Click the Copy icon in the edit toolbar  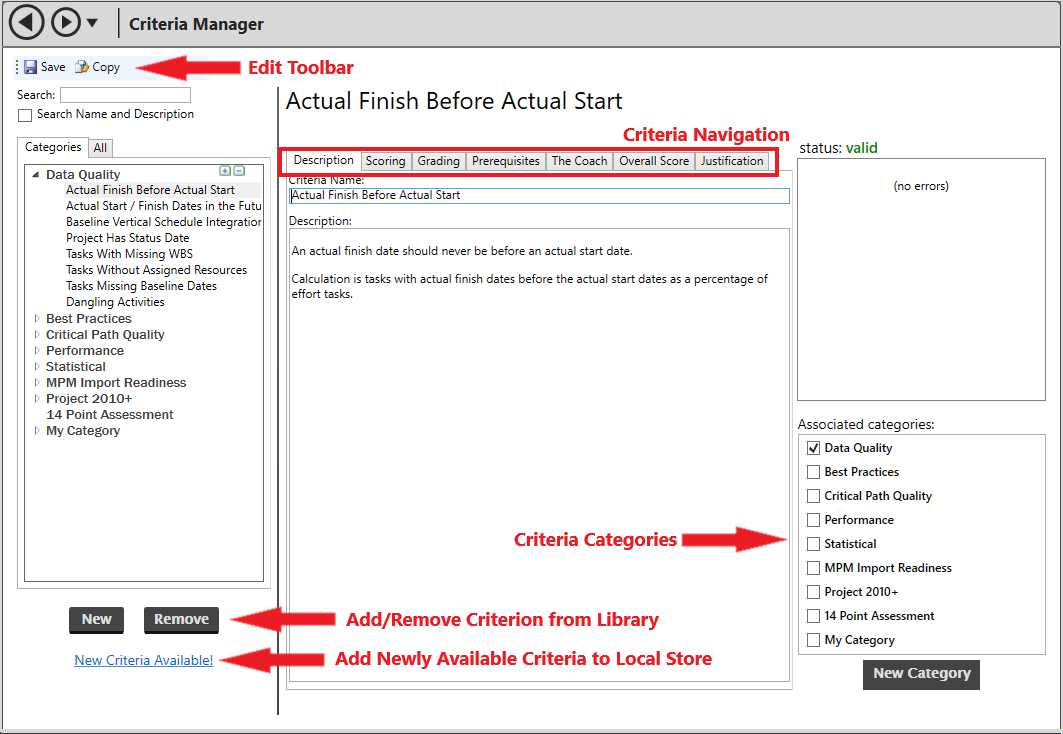point(82,67)
